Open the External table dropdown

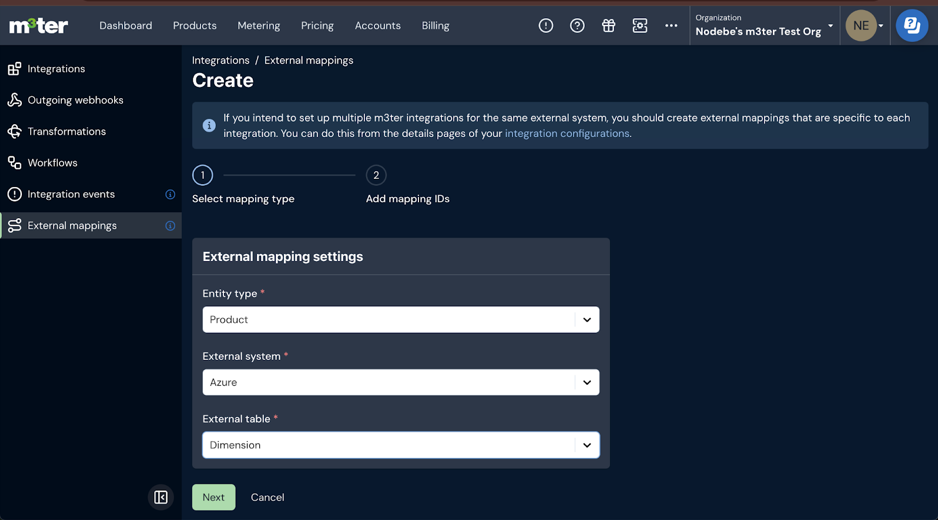[401, 445]
